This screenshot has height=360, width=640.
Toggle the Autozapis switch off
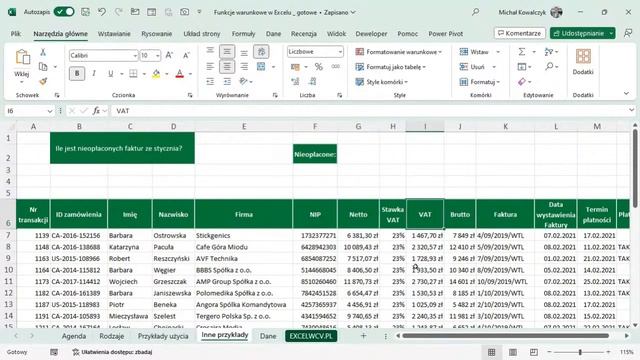point(64,12)
